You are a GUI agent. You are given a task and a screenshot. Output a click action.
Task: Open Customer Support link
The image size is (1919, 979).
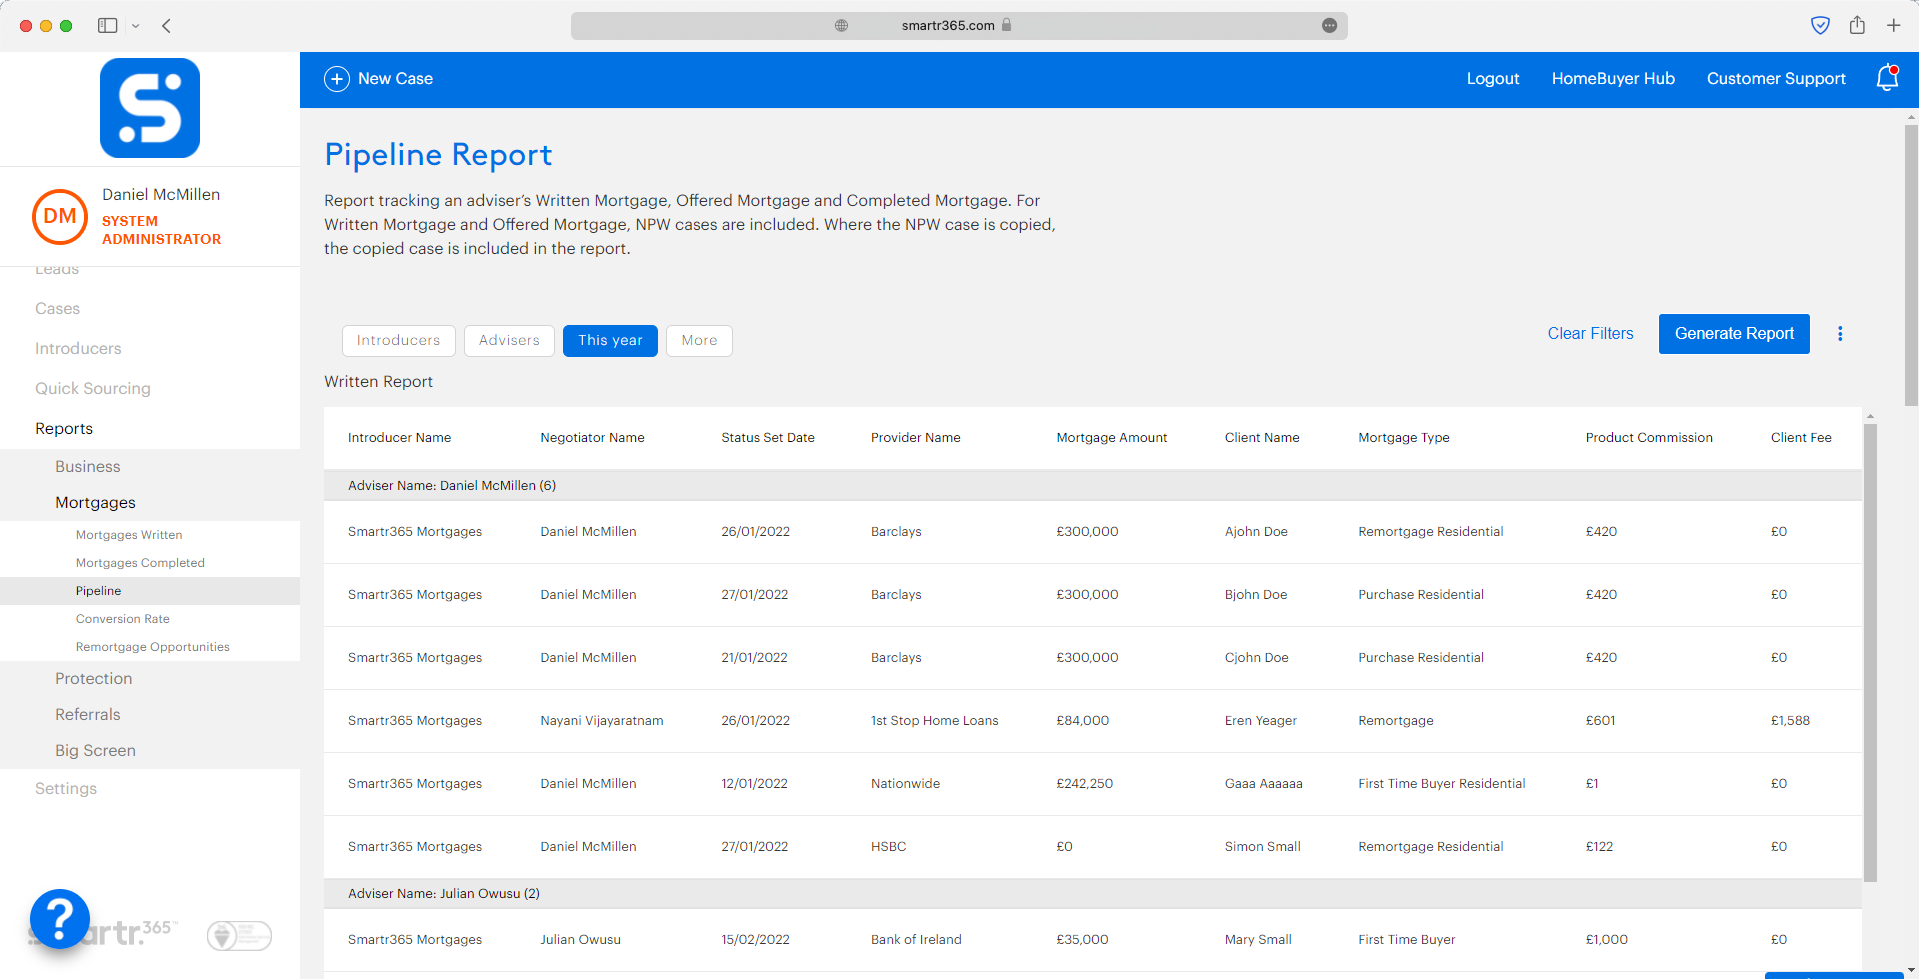[x=1776, y=79]
